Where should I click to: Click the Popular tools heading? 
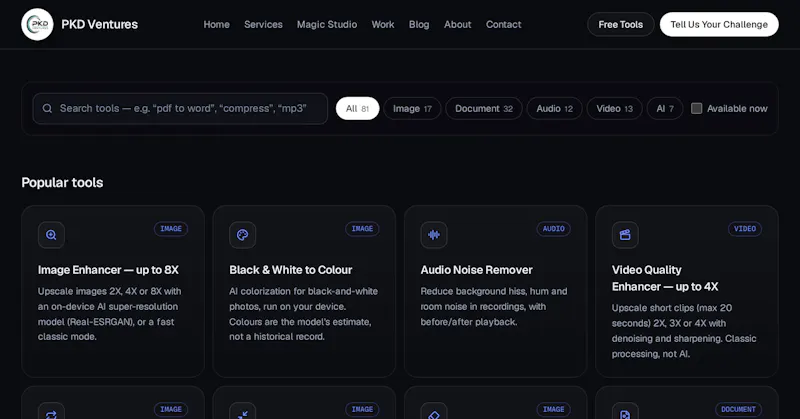(62, 183)
